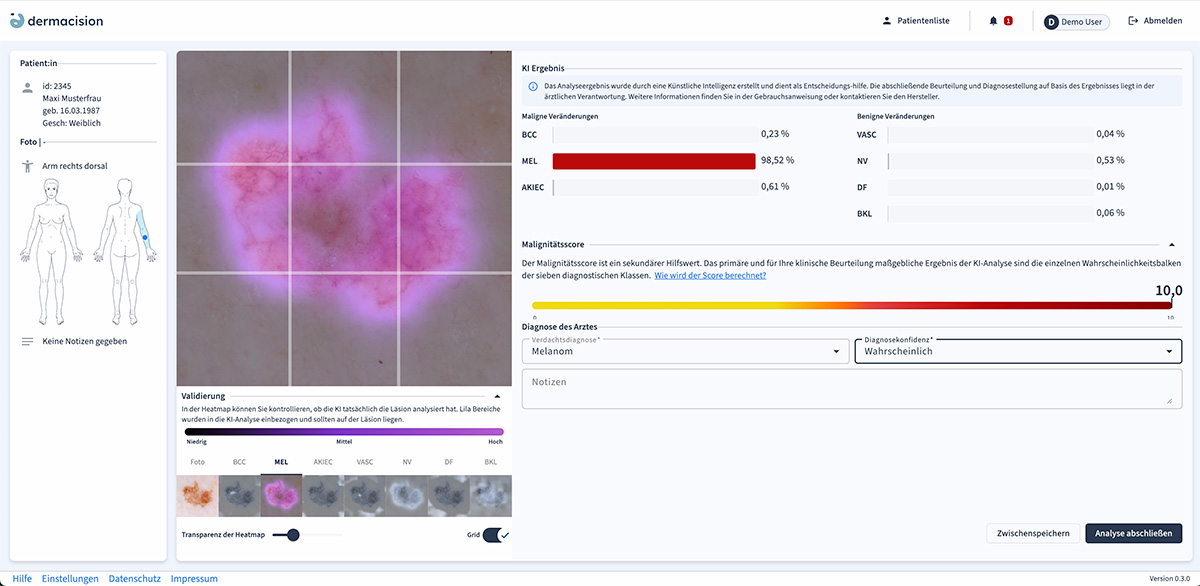
Task: Click the Analyse abschließen button
Action: click(x=1133, y=534)
